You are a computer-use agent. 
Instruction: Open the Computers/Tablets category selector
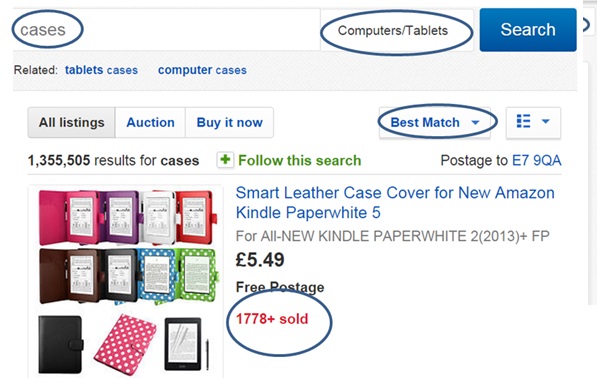coord(397,30)
